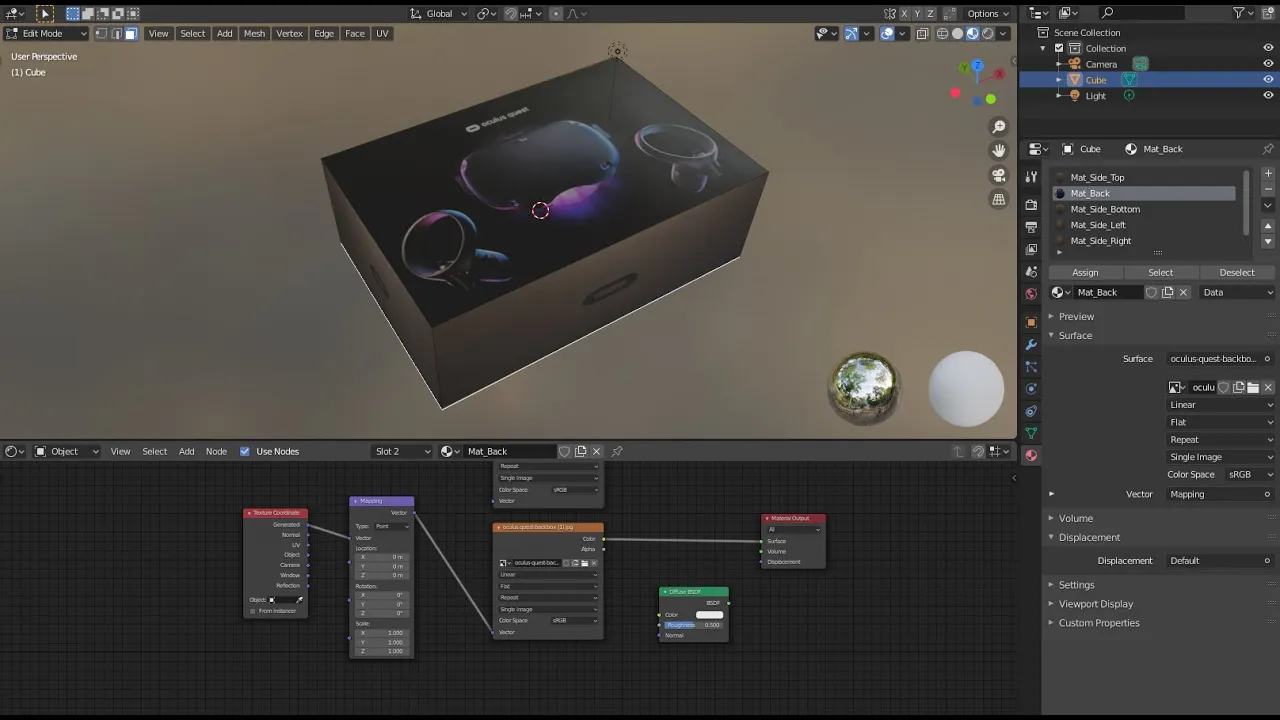Enable face select mode

131,33
